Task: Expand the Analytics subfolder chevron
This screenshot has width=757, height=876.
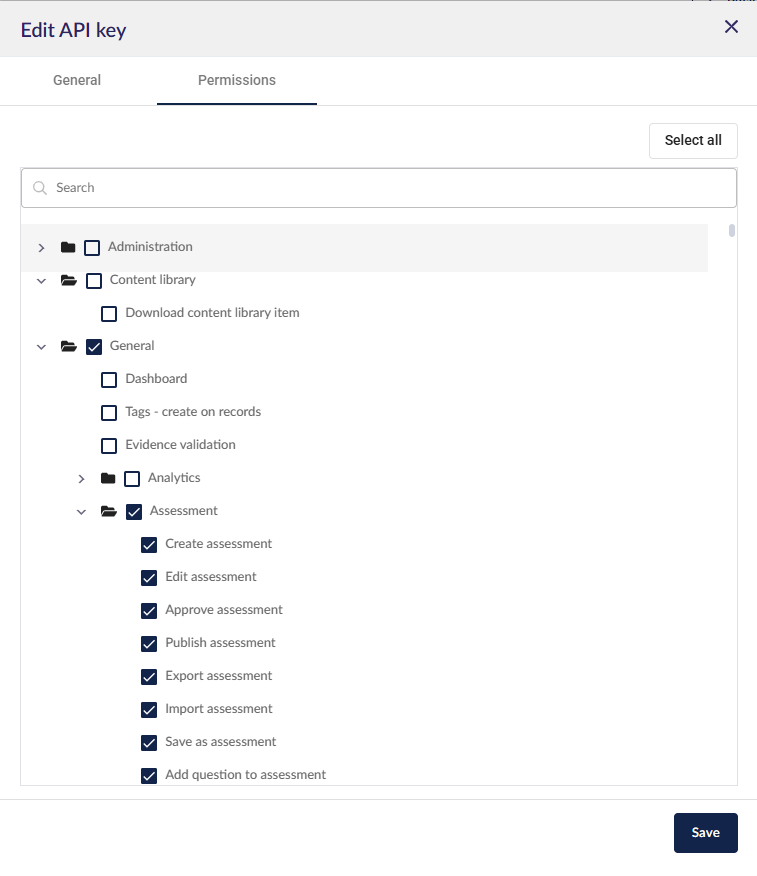Action: (82, 479)
